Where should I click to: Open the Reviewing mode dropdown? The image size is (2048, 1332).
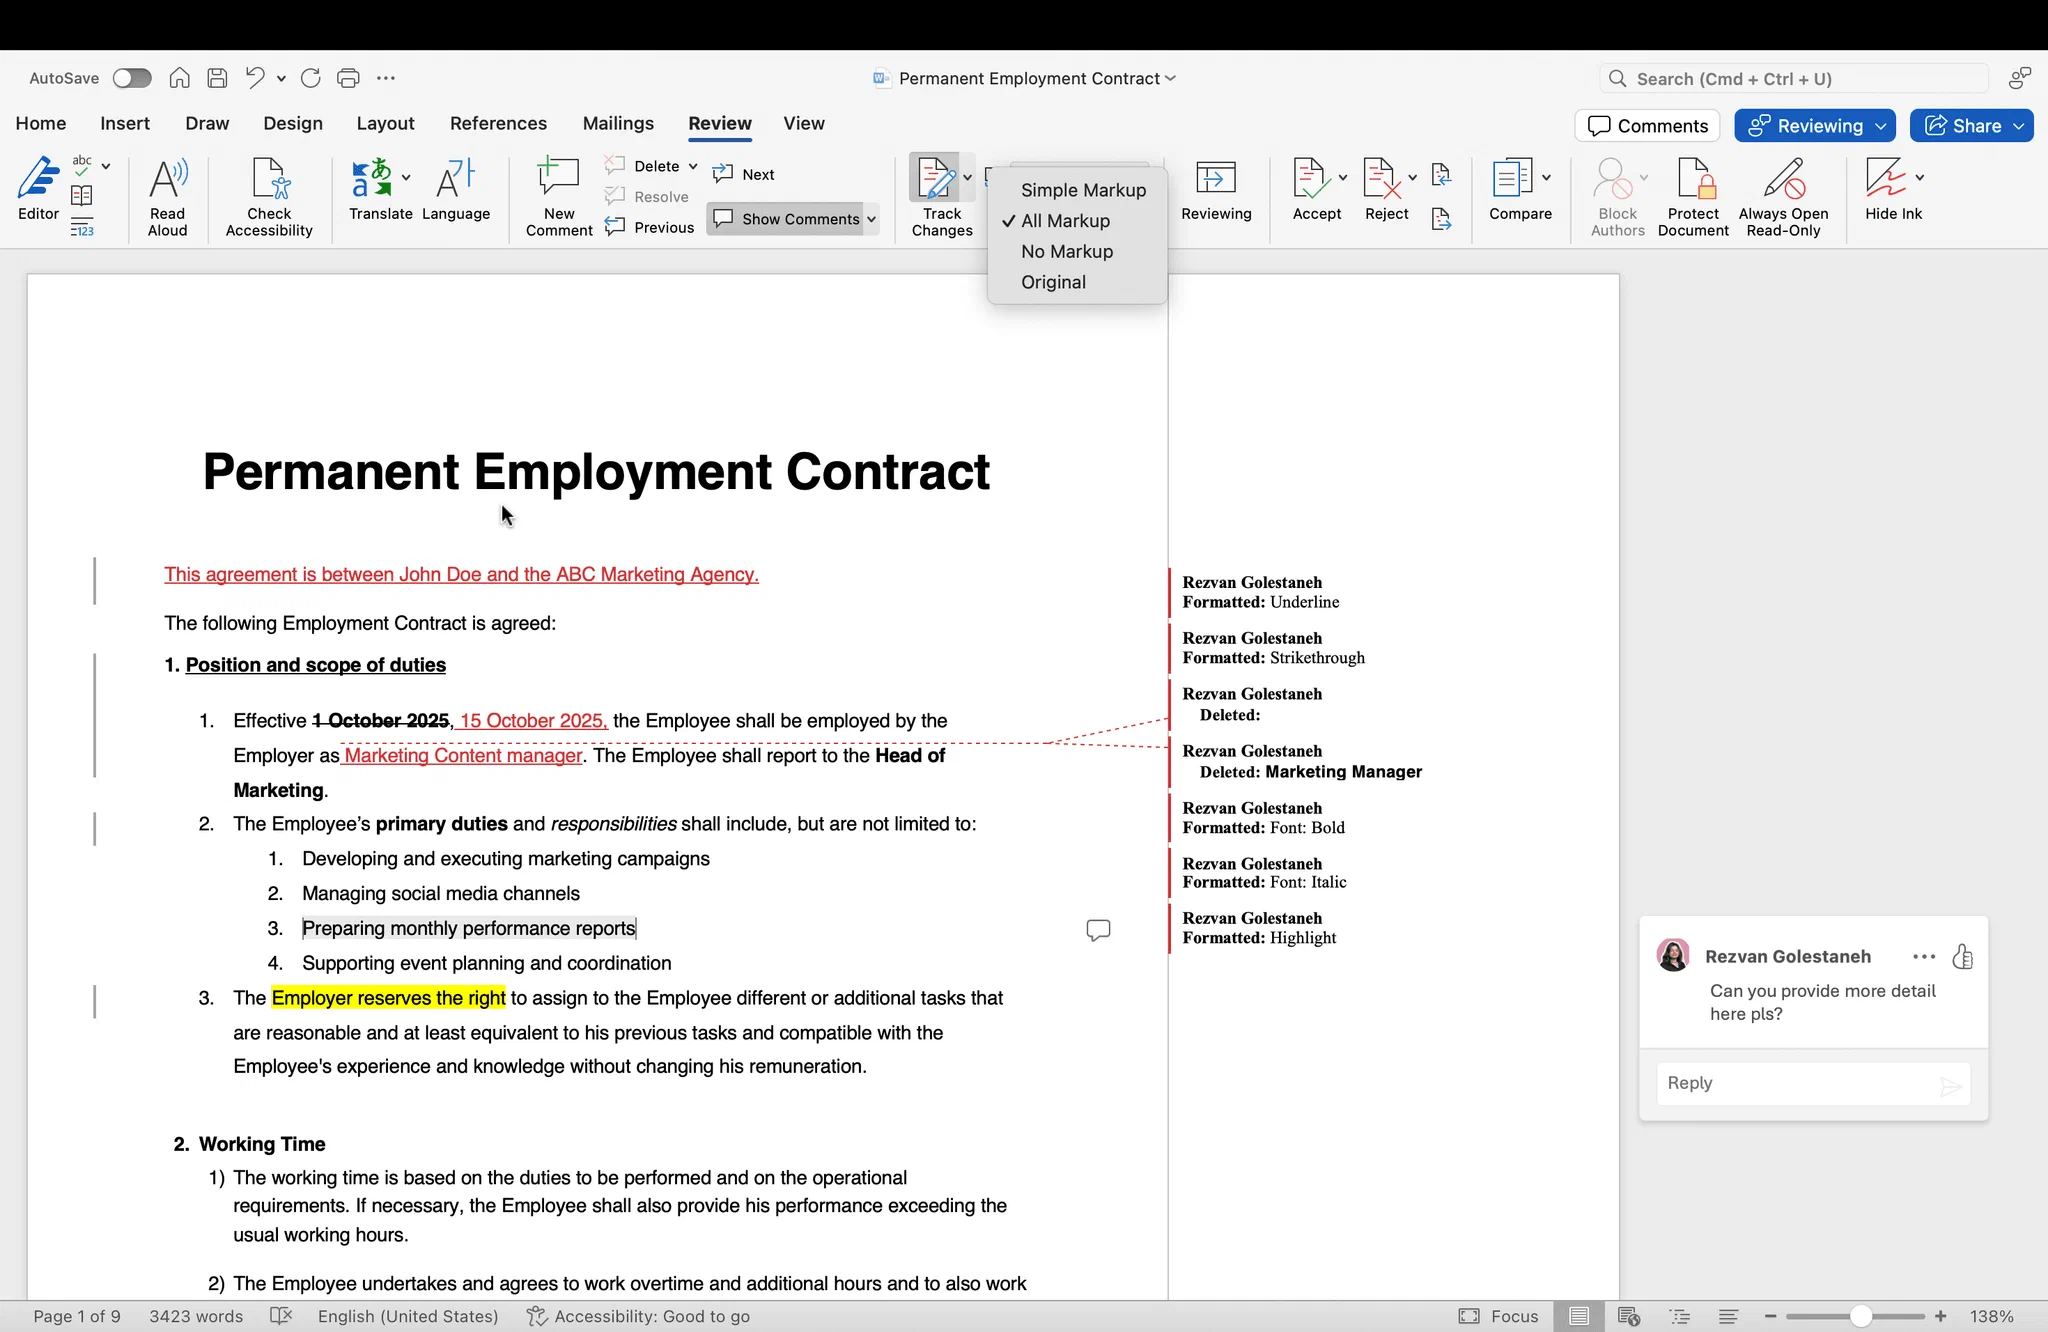pos(1815,126)
